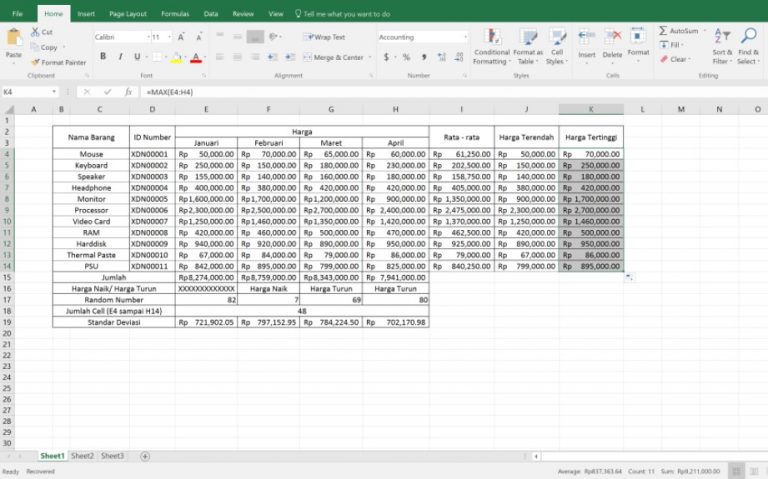This screenshot has height=479, width=768.
Task: Click Find & Select
Action: pos(748,47)
